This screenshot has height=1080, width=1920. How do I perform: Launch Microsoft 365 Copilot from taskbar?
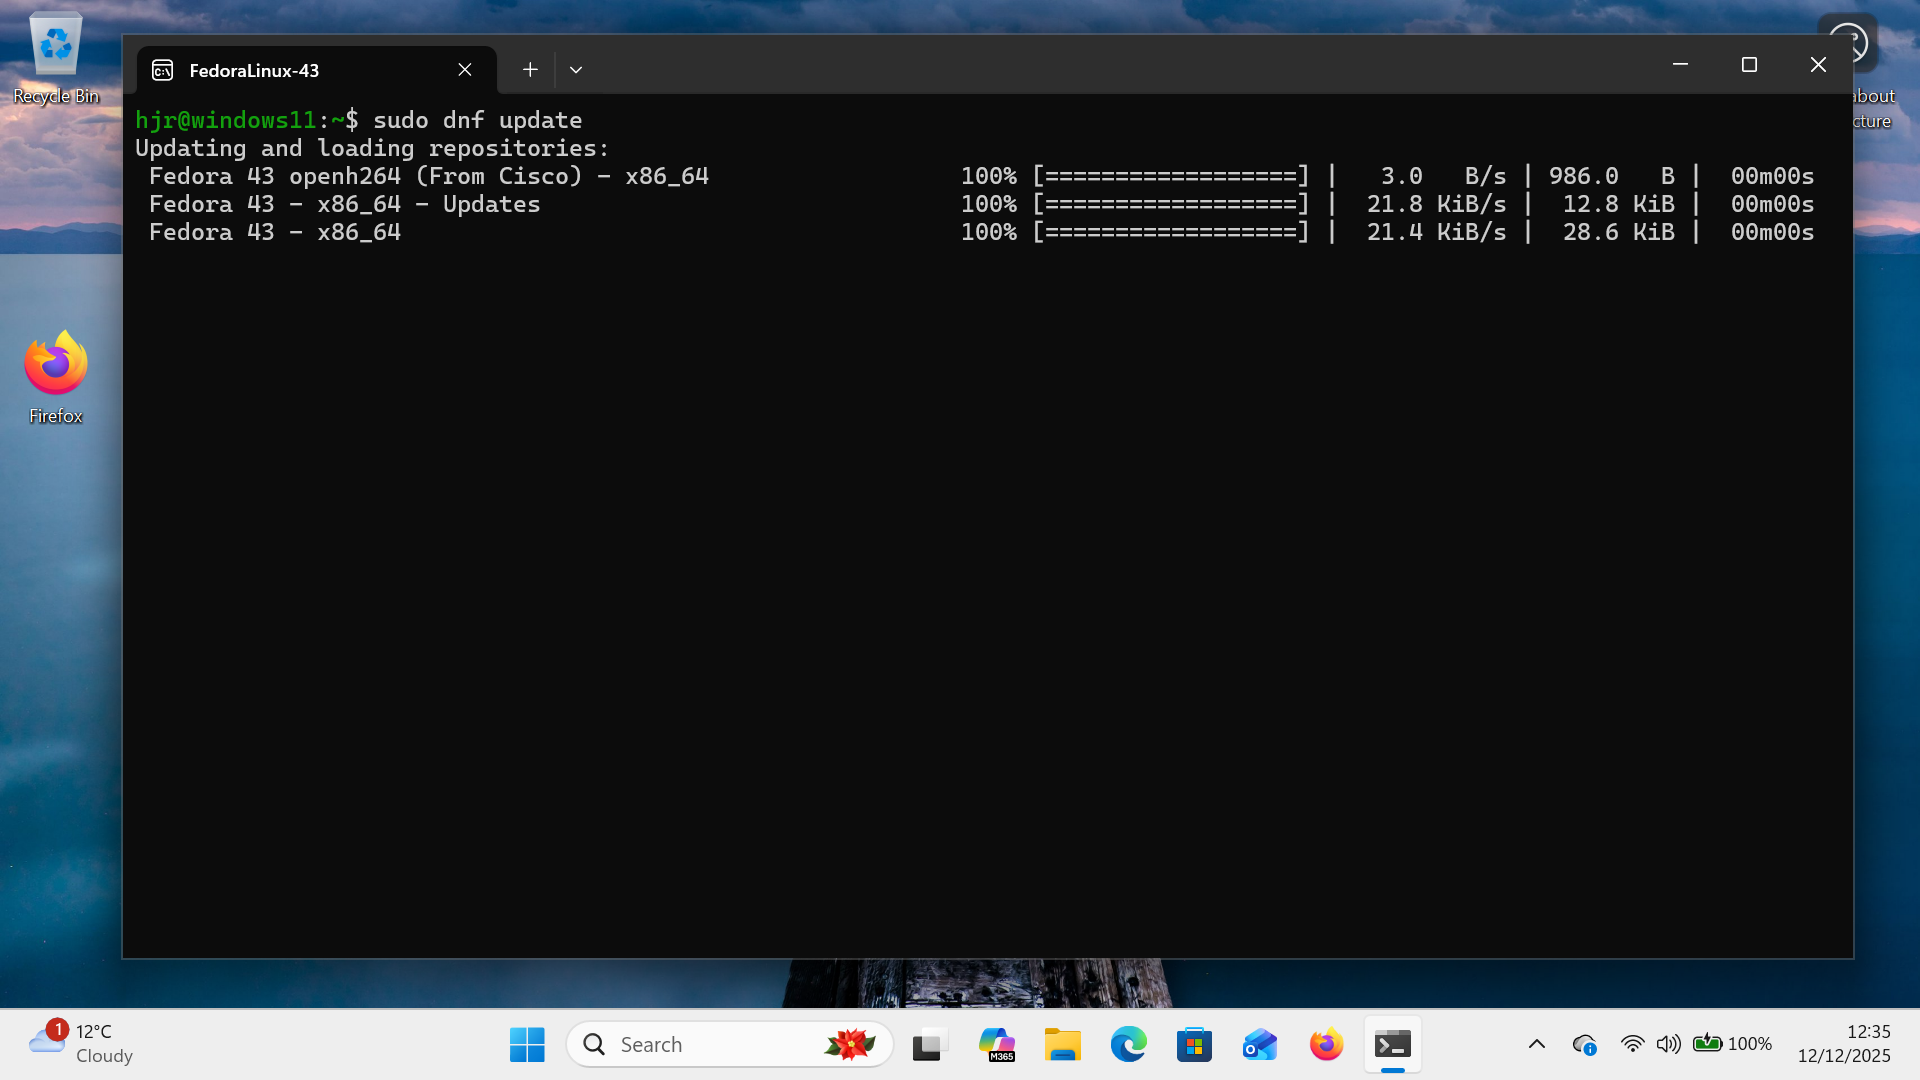point(996,1045)
